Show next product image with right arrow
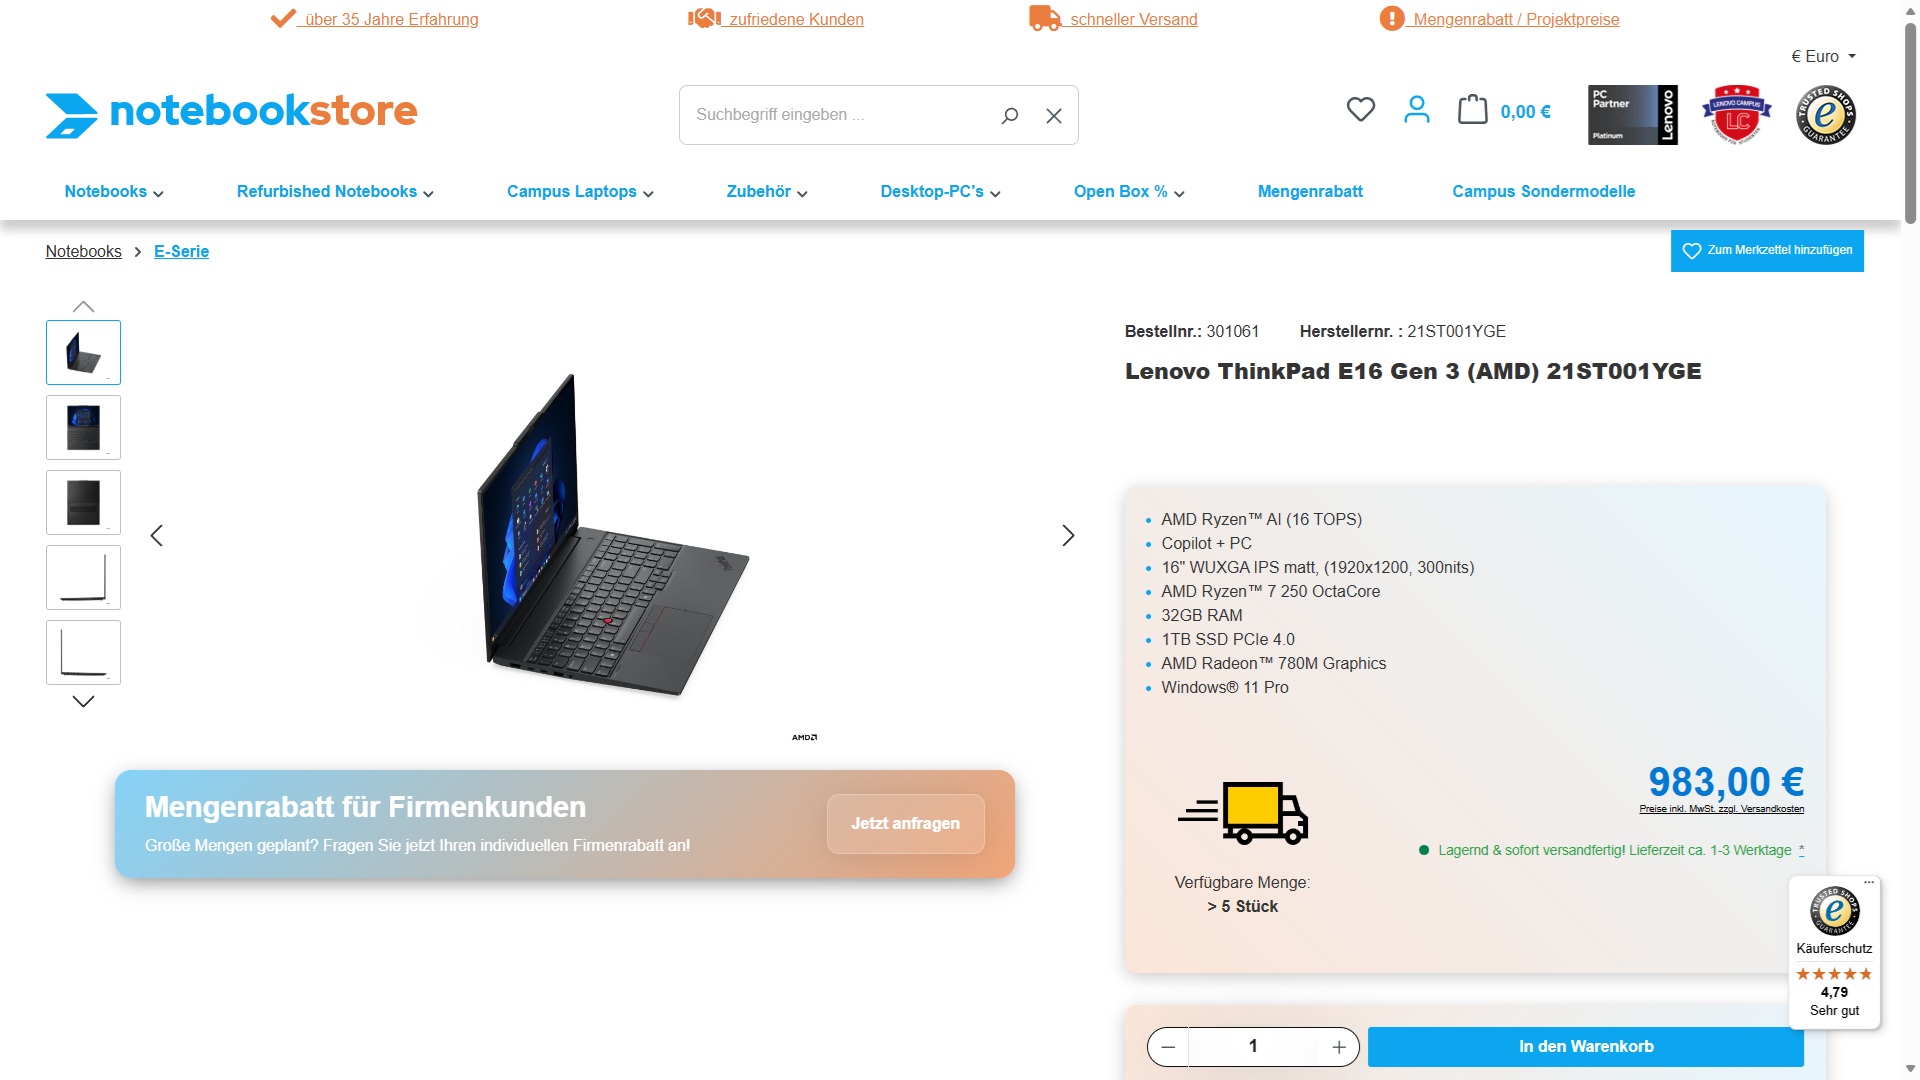The image size is (1920, 1080). tap(1068, 536)
